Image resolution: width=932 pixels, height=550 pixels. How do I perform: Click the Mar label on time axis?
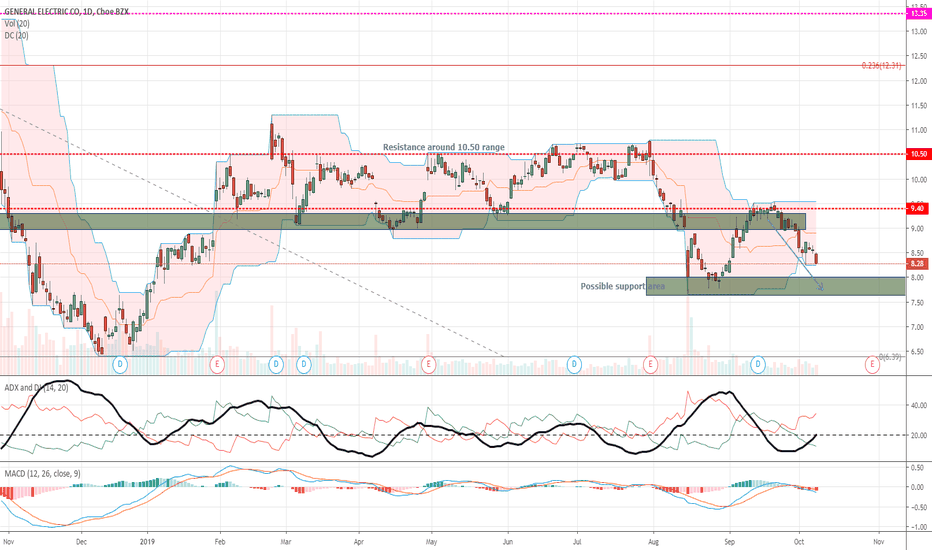(286, 542)
